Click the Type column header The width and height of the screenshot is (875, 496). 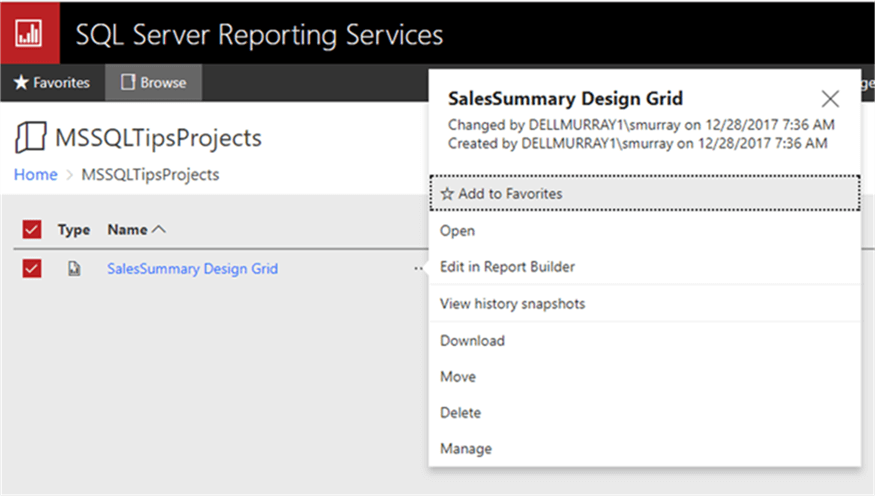click(x=74, y=230)
